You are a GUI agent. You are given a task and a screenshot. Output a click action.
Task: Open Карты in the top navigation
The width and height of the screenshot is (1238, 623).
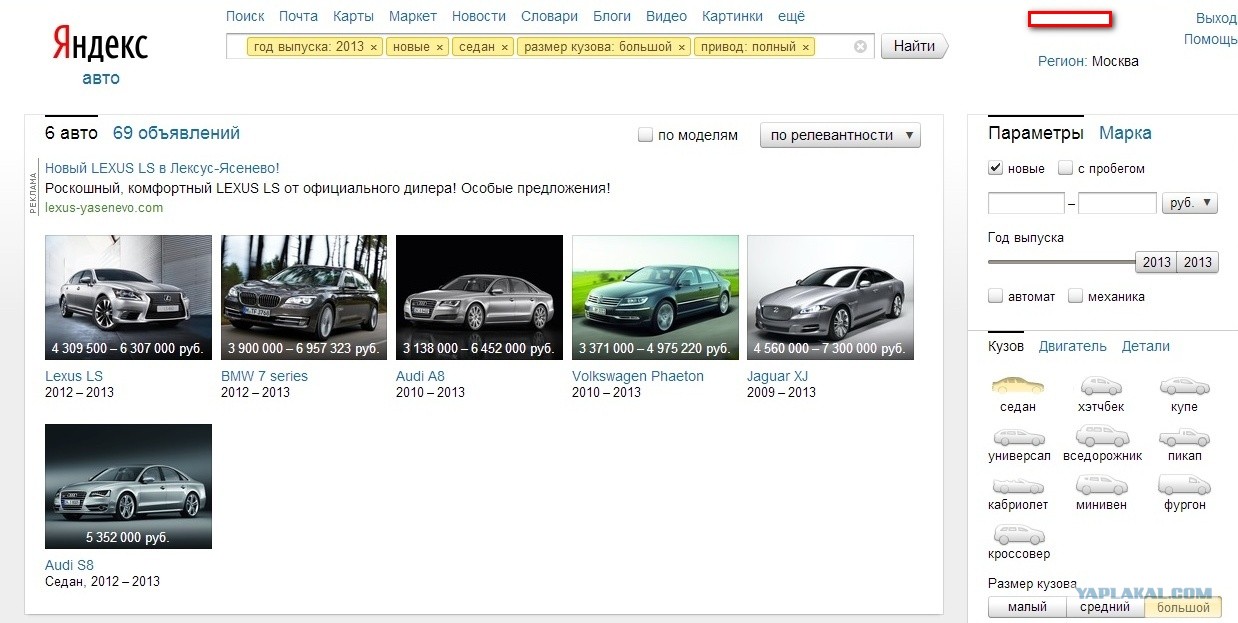point(353,16)
